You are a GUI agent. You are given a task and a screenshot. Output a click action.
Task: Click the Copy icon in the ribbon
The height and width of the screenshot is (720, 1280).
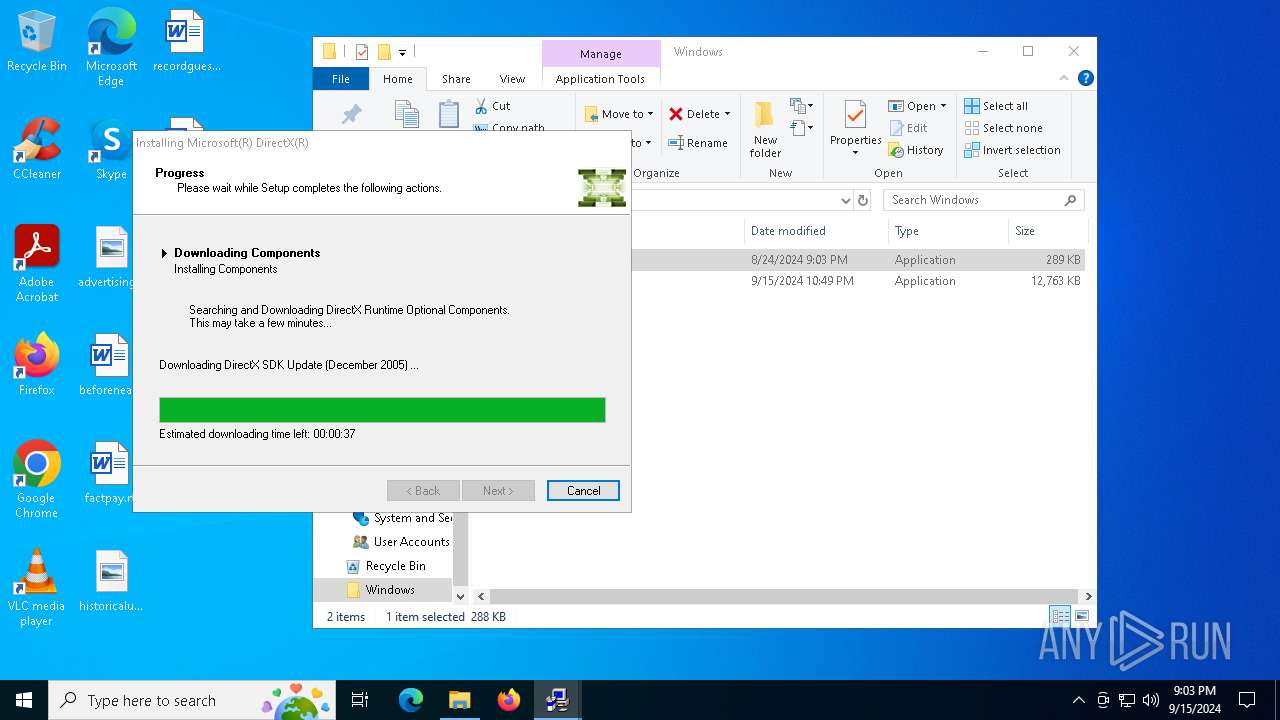[406, 114]
